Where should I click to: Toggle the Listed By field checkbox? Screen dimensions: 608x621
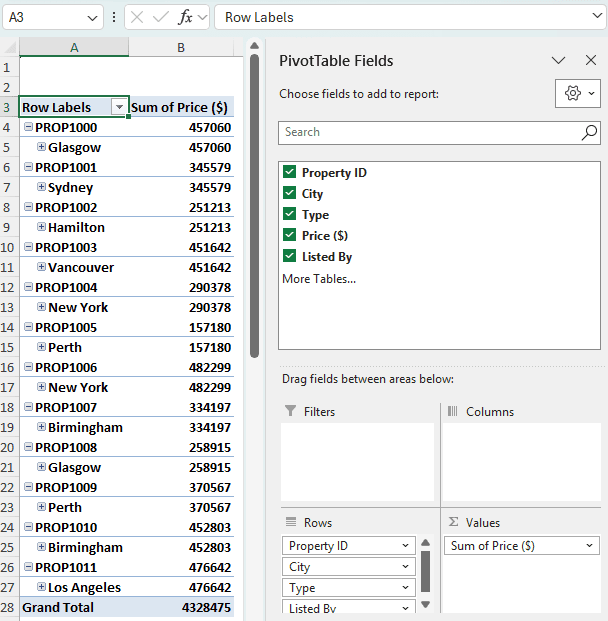click(290, 257)
